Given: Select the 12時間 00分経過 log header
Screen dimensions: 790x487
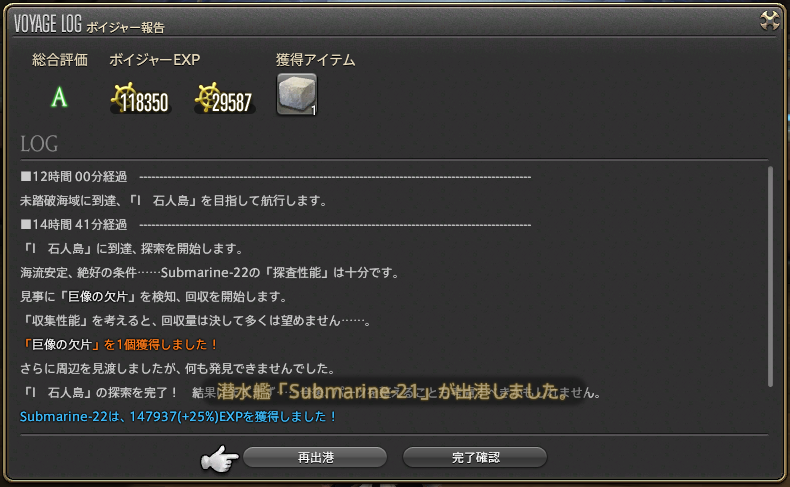Looking at the screenshot, I should (x=74, y=177).
